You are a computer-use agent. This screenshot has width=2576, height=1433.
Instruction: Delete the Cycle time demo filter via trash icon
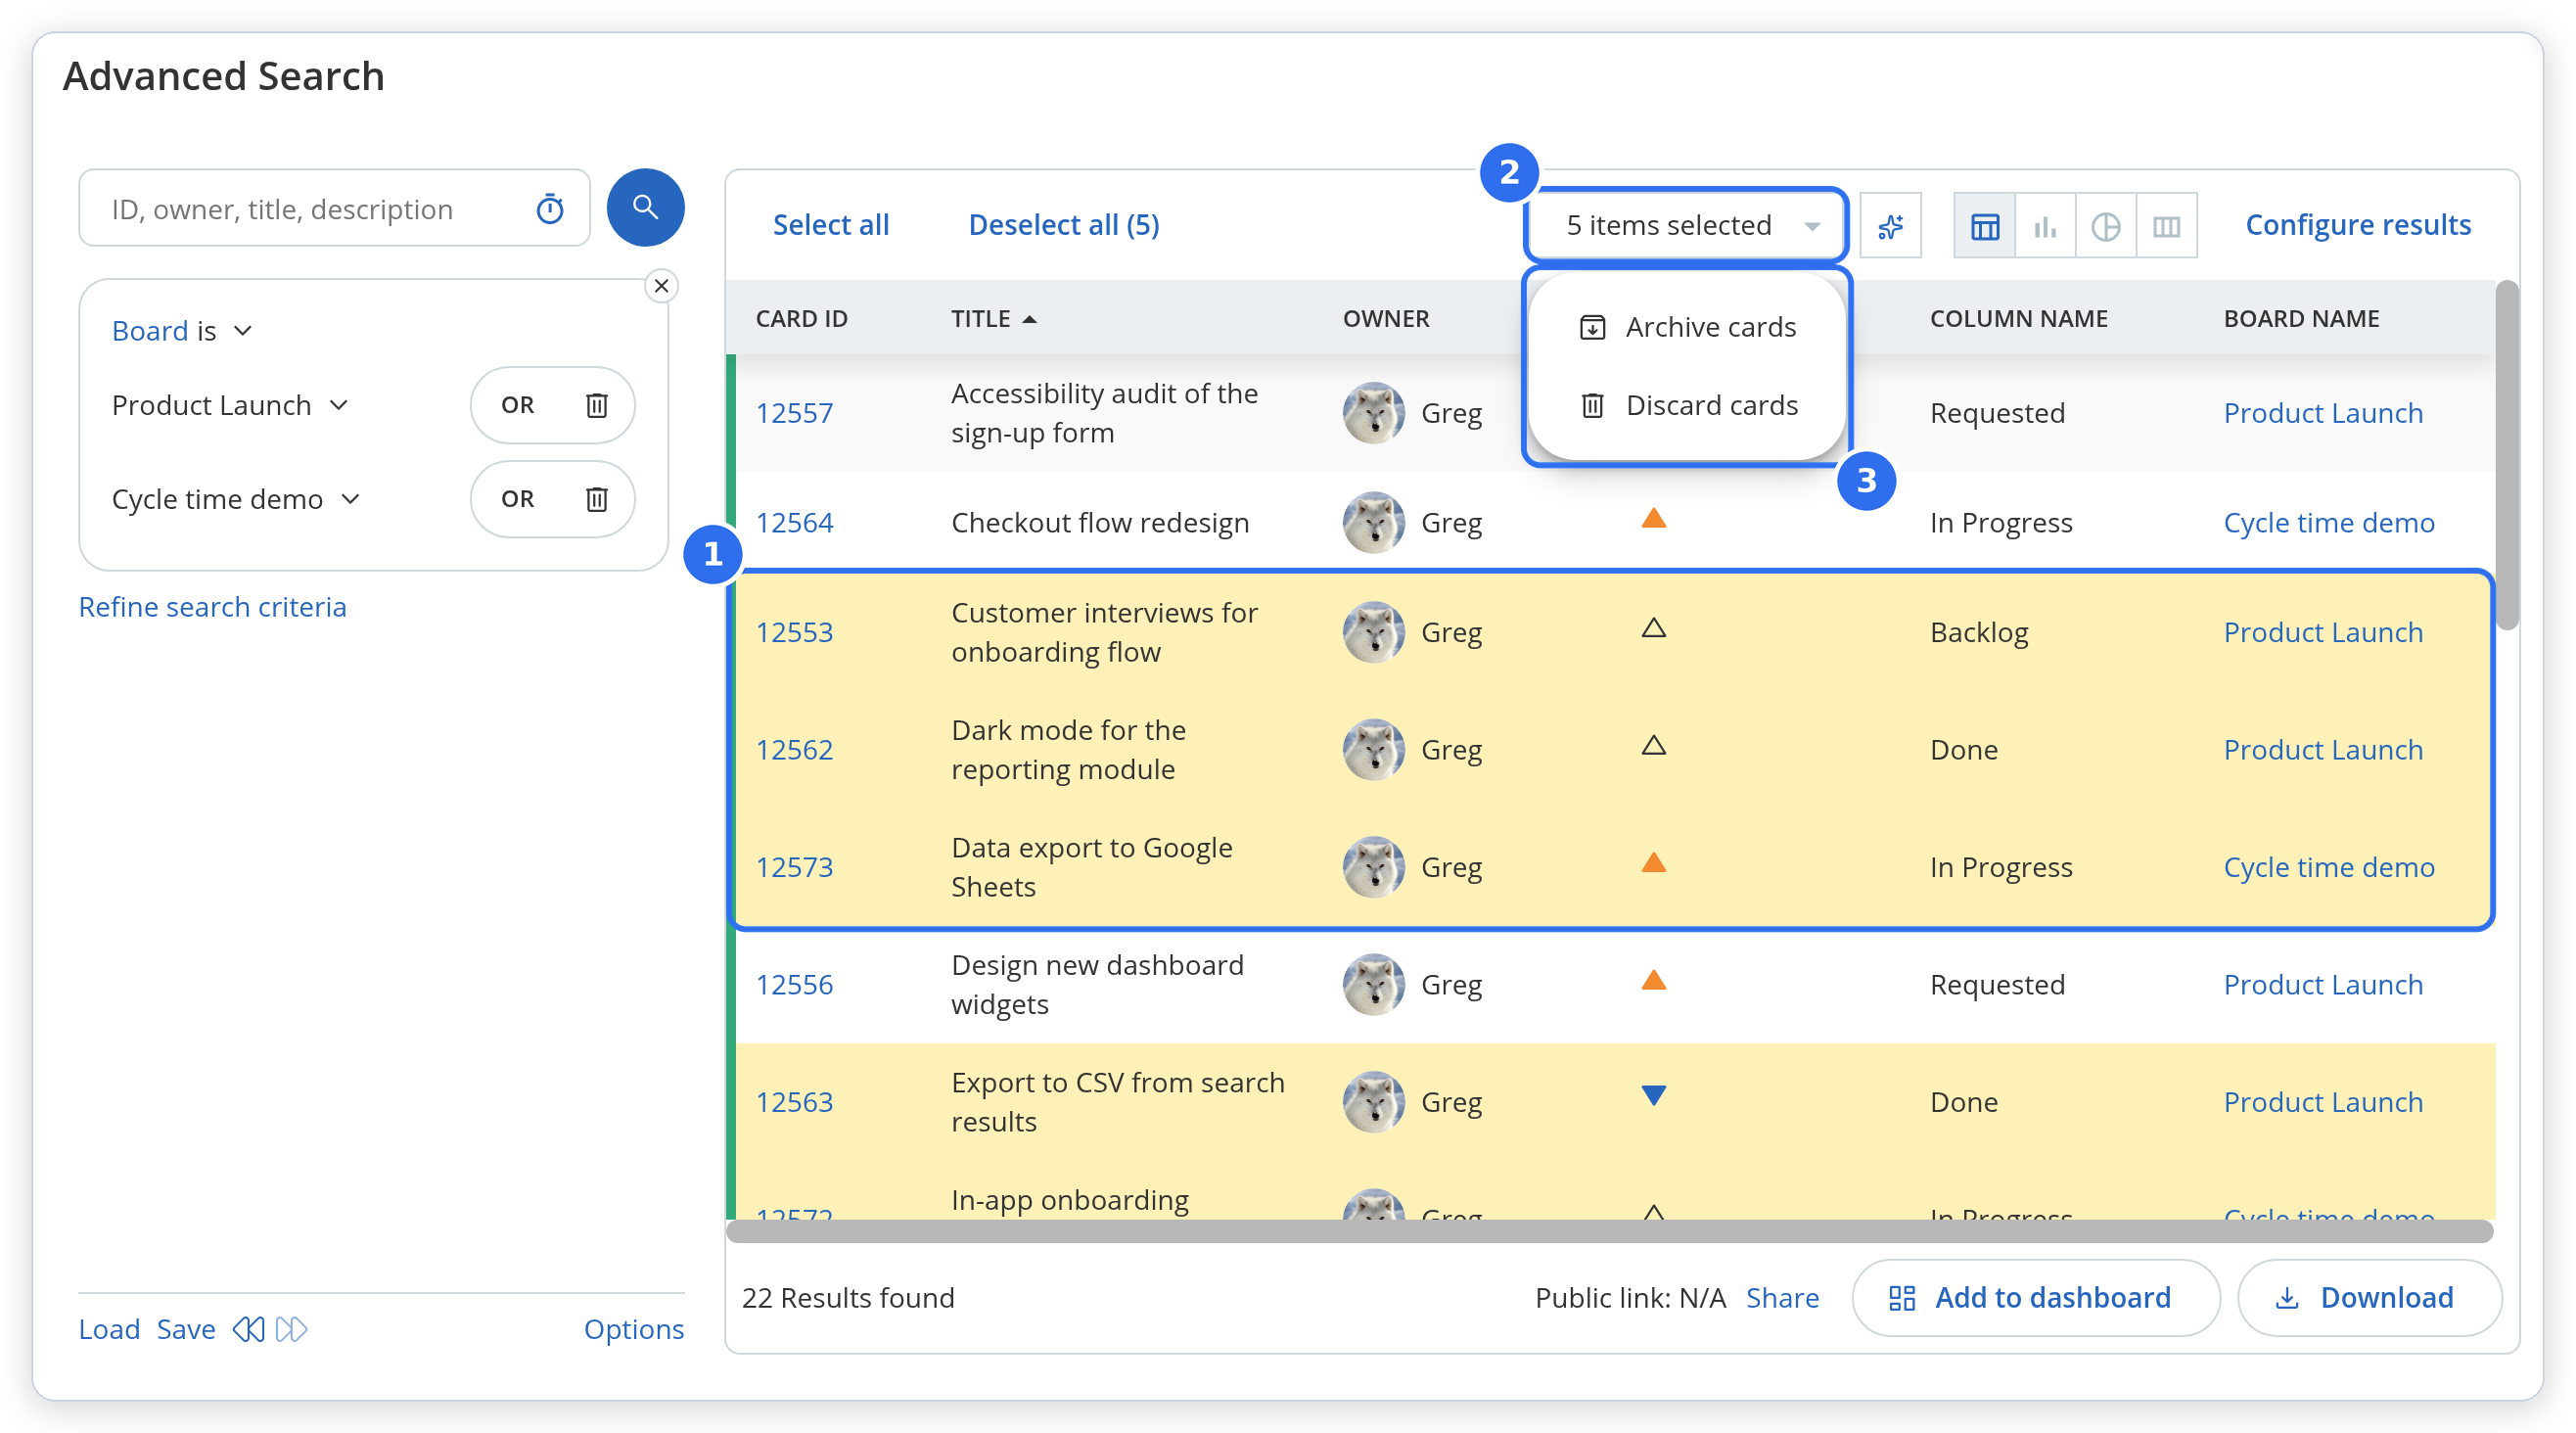(597, 499)
